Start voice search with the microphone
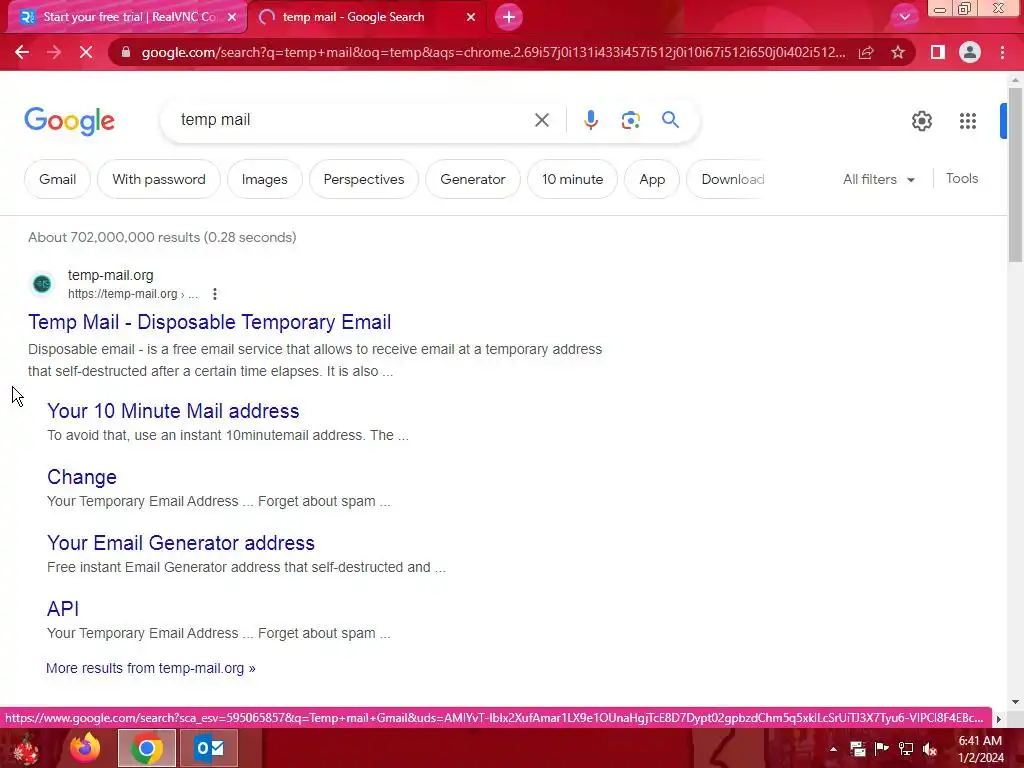The height and width of the screenshot is (768, 1024). coord(590,120)
